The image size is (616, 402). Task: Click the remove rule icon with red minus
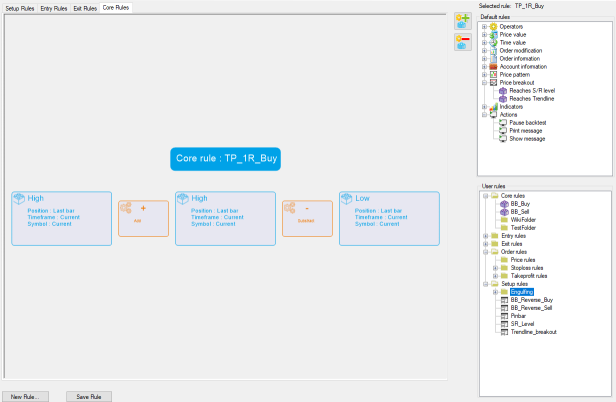coord(463,42)
